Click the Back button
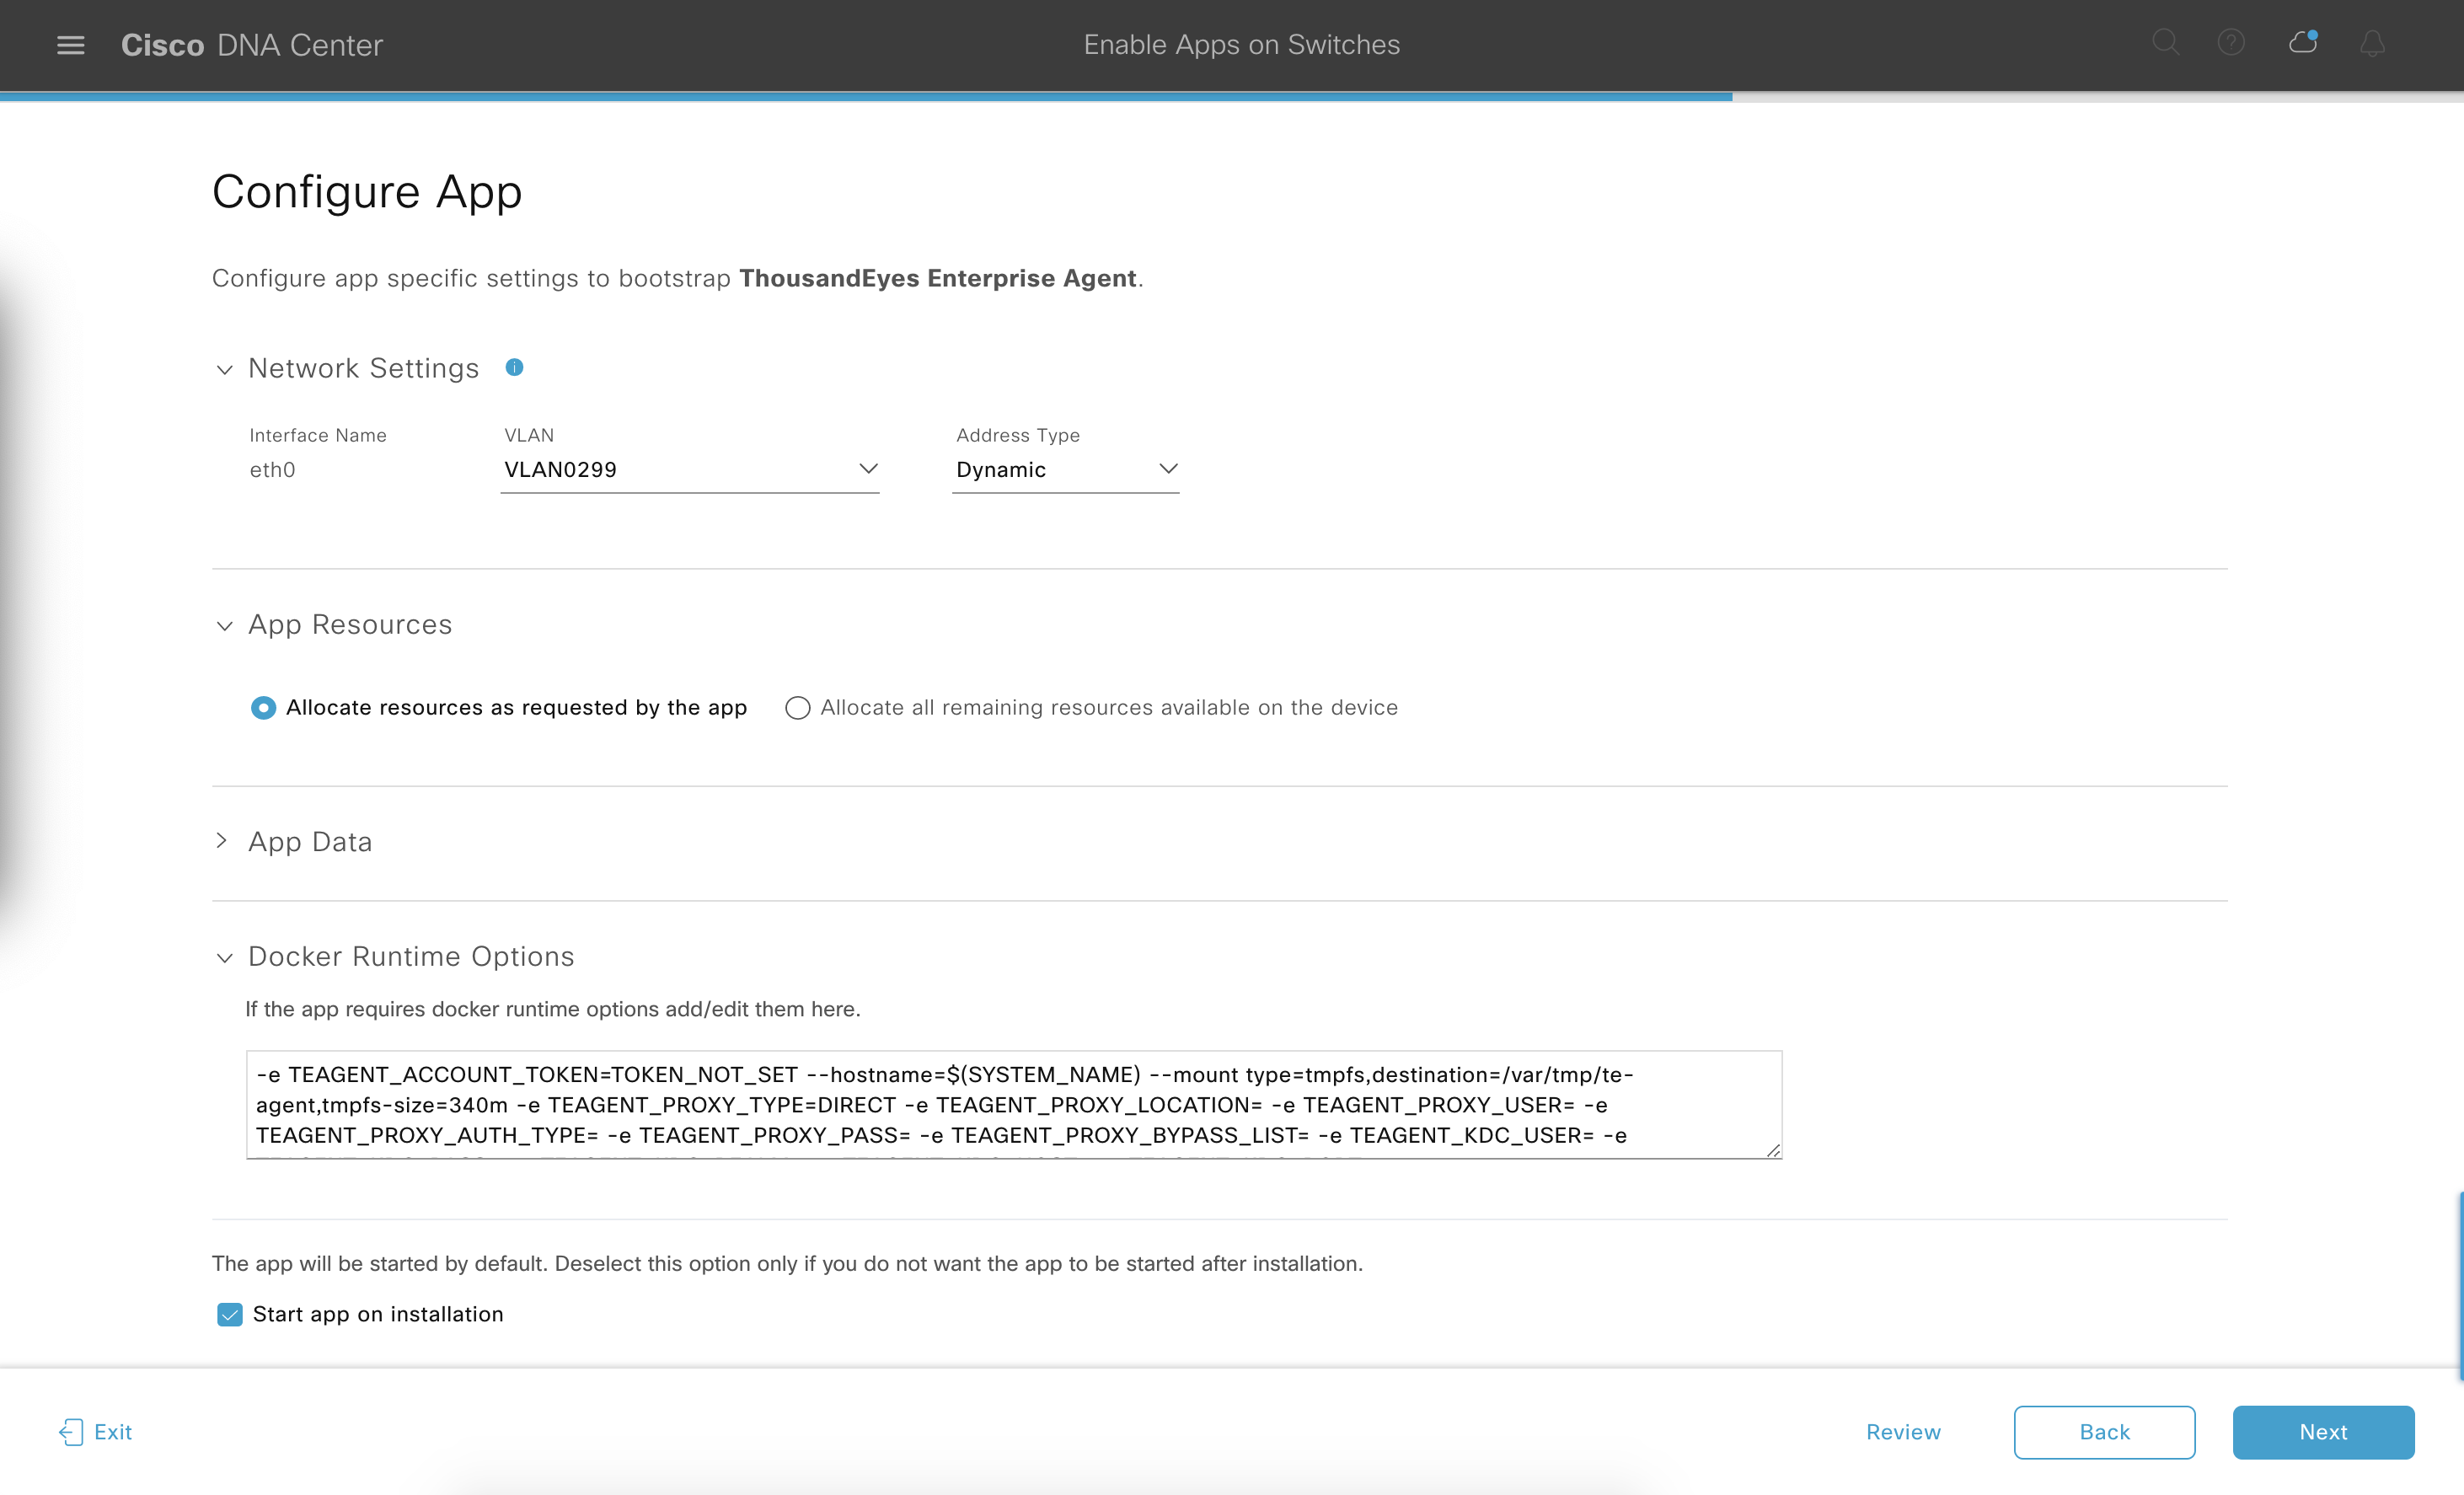The image size is (2464, 1495). tap(2104, 1431)
